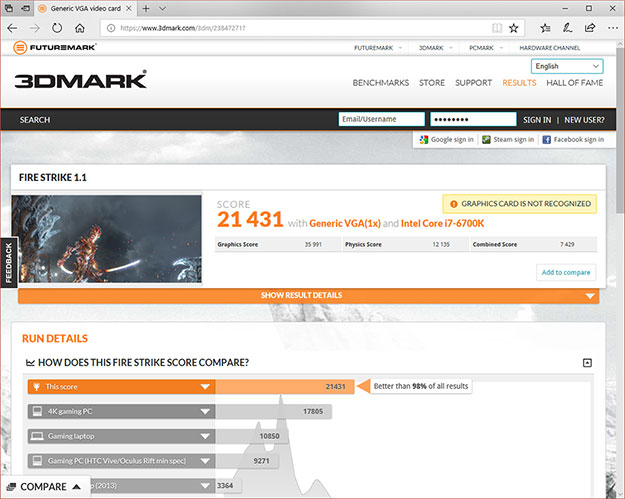Click the Email/Username input field
This screenshot has height=499, width=625.
click(381, 119)
